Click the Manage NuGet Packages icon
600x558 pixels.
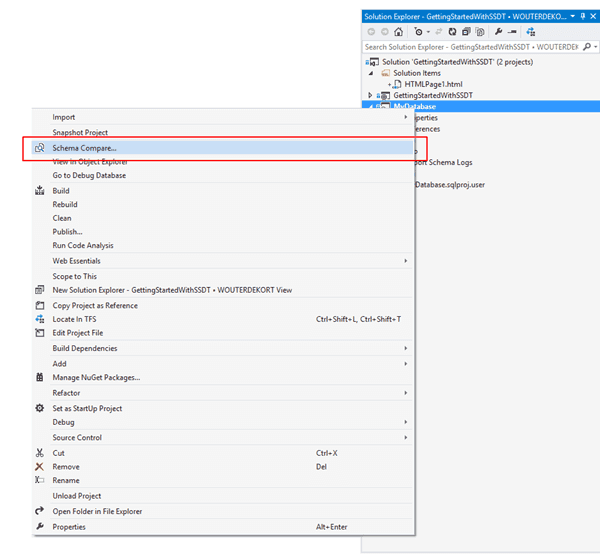40,377
